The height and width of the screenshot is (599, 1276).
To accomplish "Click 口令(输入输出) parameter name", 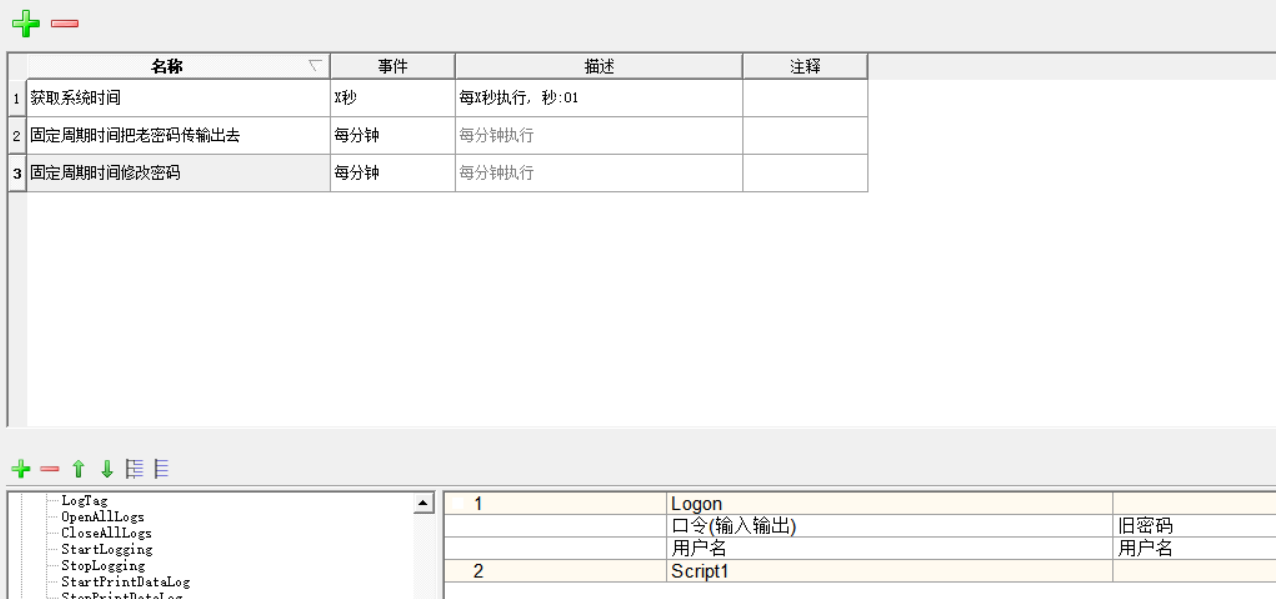I will [890, 526].
